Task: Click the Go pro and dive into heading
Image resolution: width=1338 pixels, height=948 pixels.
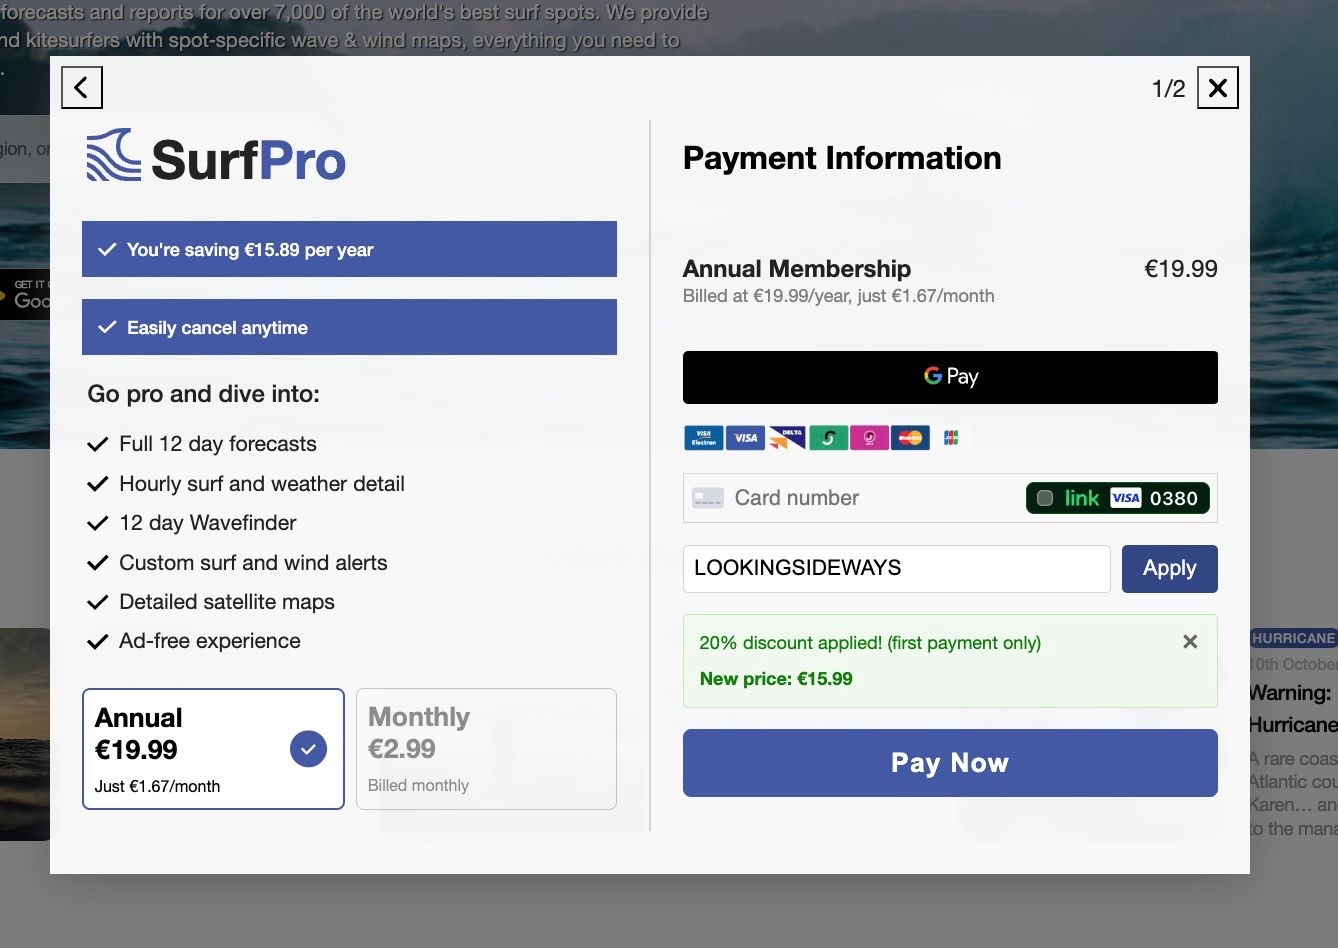Action: click(204, 394)
